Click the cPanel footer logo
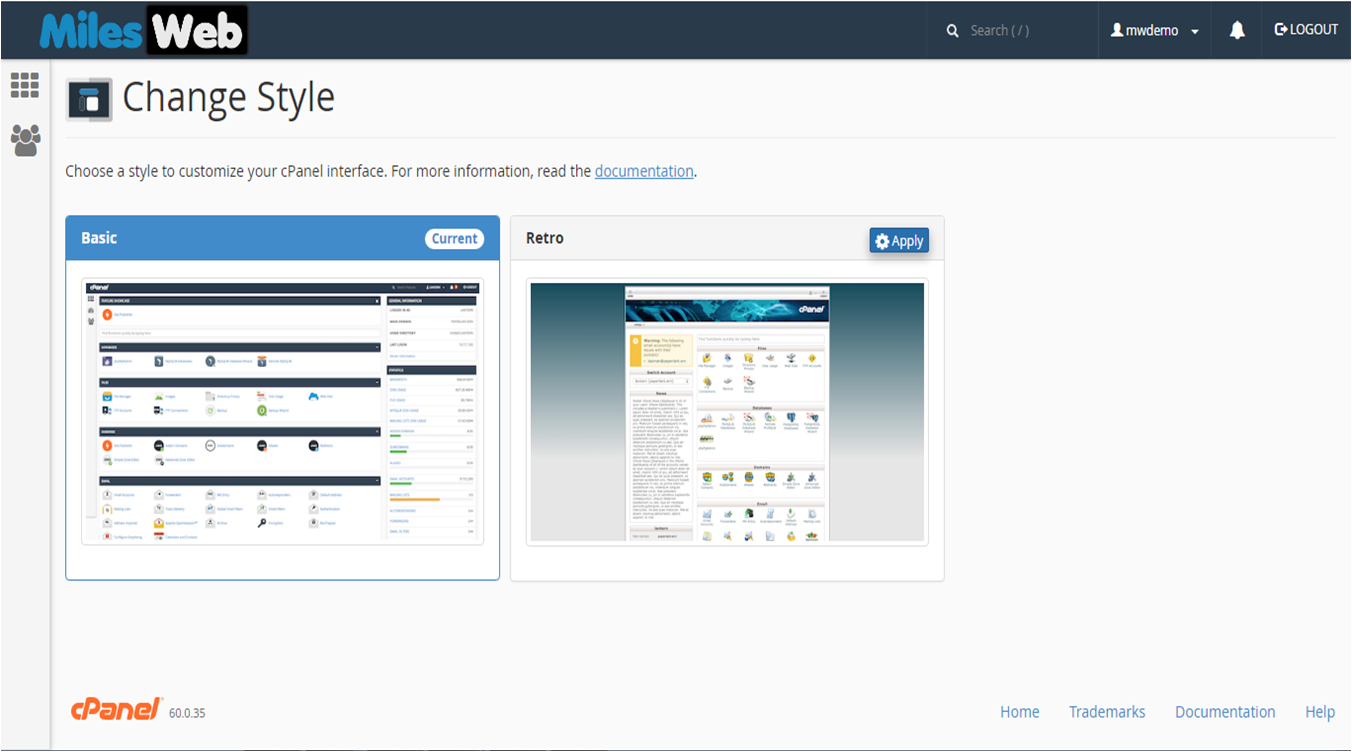 [116, 709]
